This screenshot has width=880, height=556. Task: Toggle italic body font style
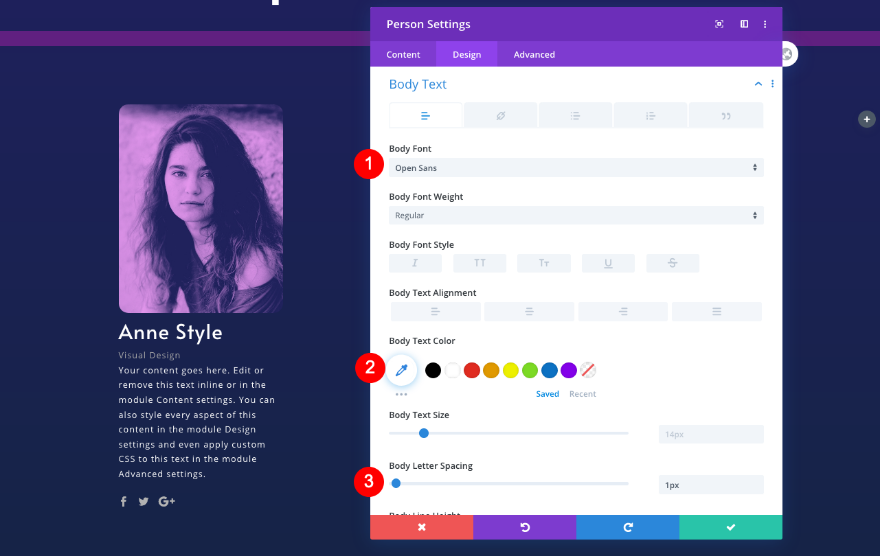pos(415,263)
